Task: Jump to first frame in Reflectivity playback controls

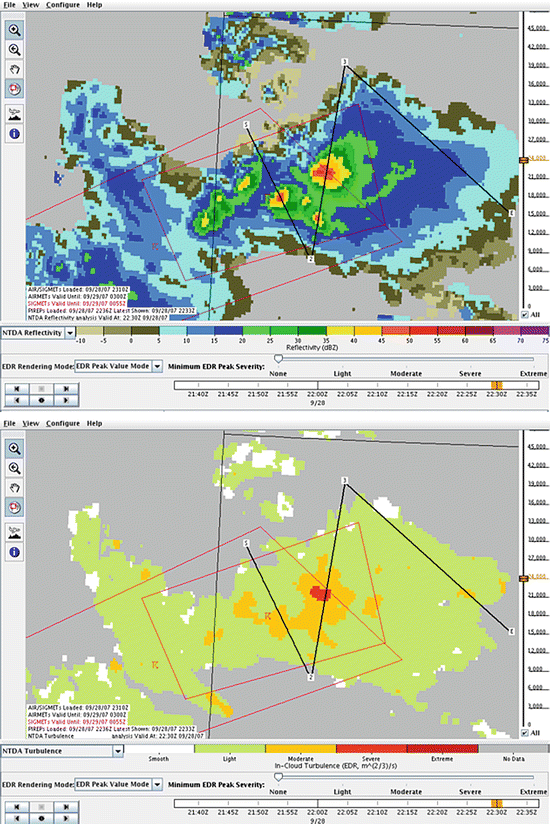Action: (x=17, y=389)
